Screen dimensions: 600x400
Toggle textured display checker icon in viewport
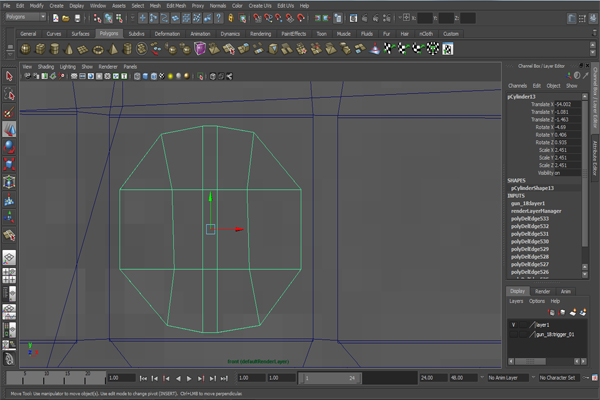pos(162,76)
